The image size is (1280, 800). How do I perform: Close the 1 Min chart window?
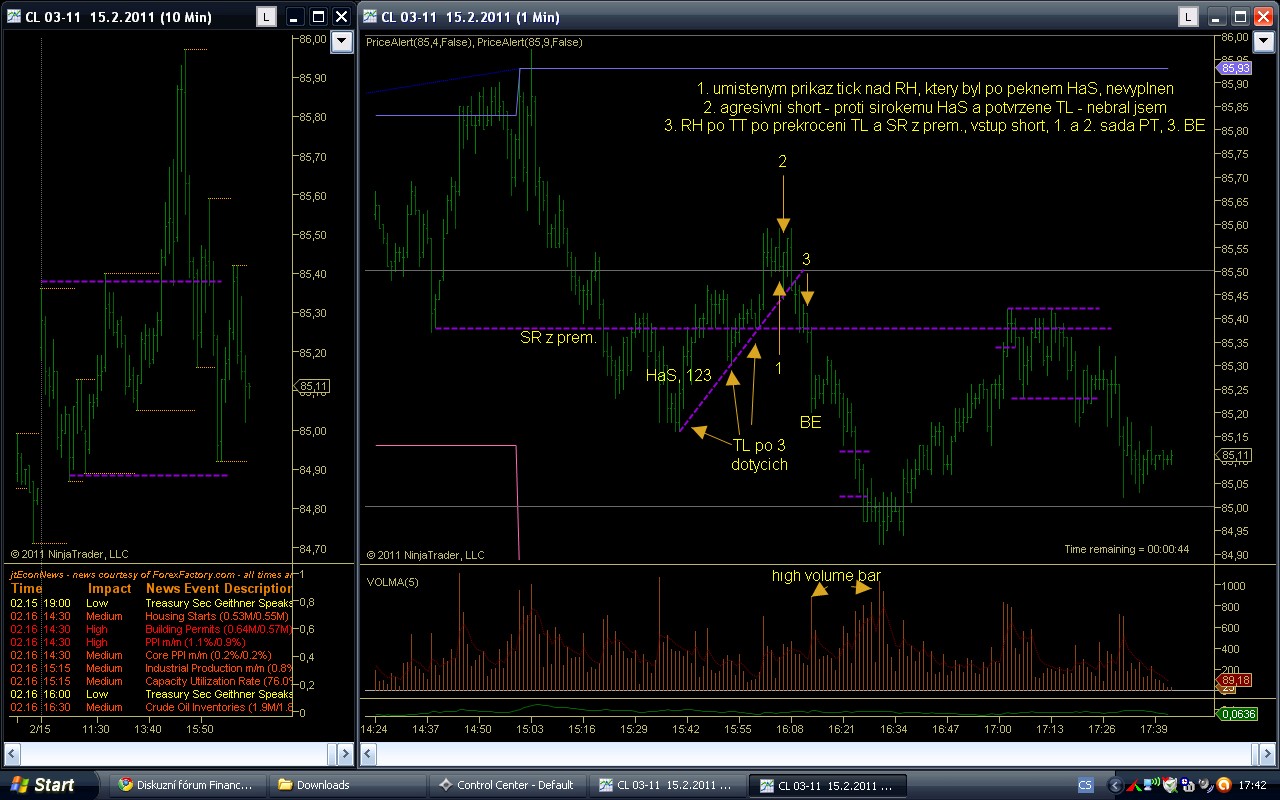tap(1264, 17)
